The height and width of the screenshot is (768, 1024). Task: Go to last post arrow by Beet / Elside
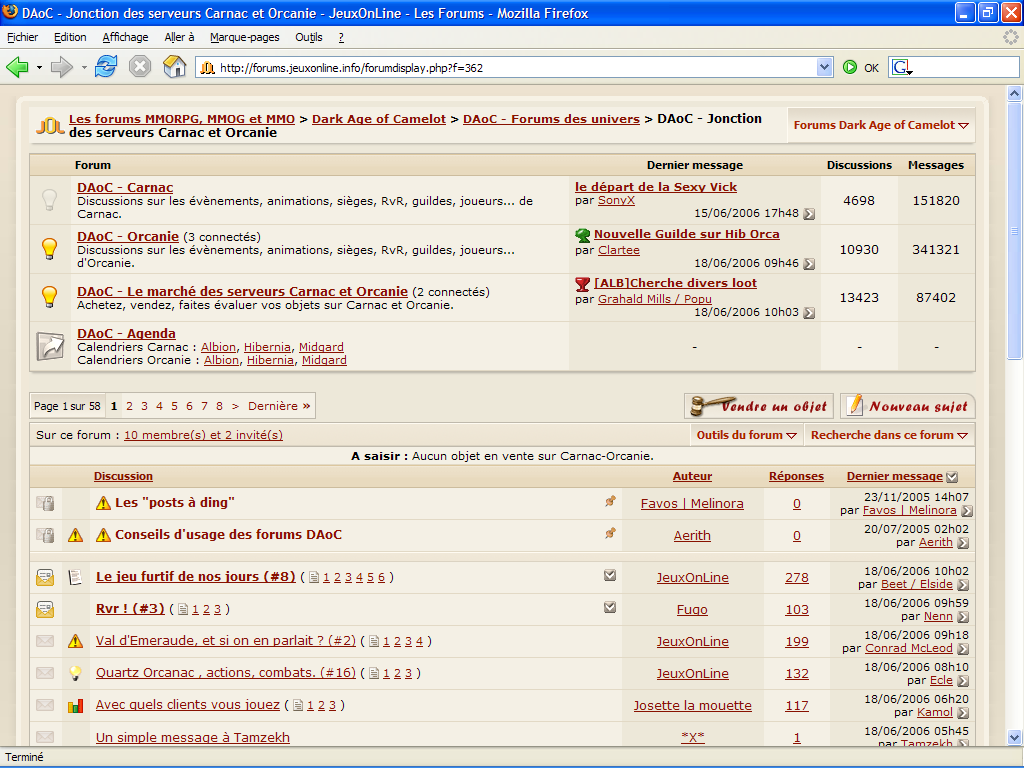tap(963, 585)
